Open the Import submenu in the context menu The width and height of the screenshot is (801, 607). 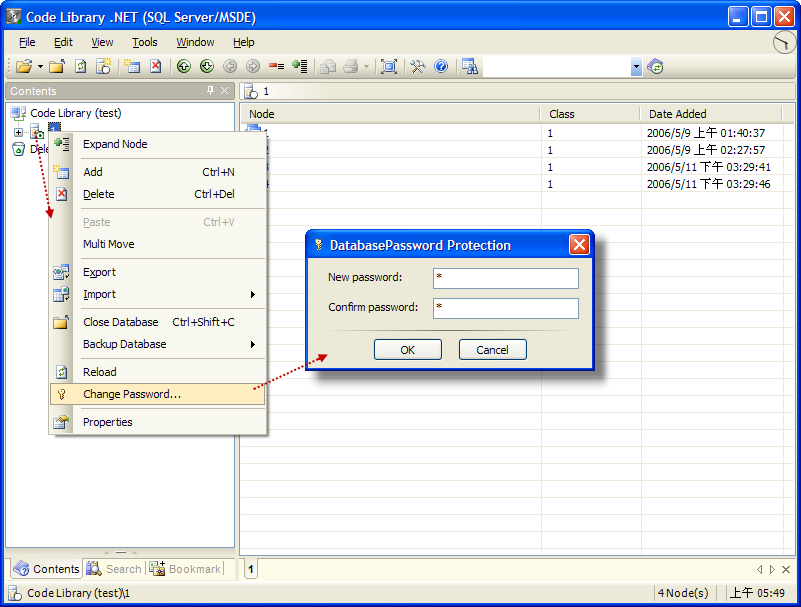coord(158,294)
